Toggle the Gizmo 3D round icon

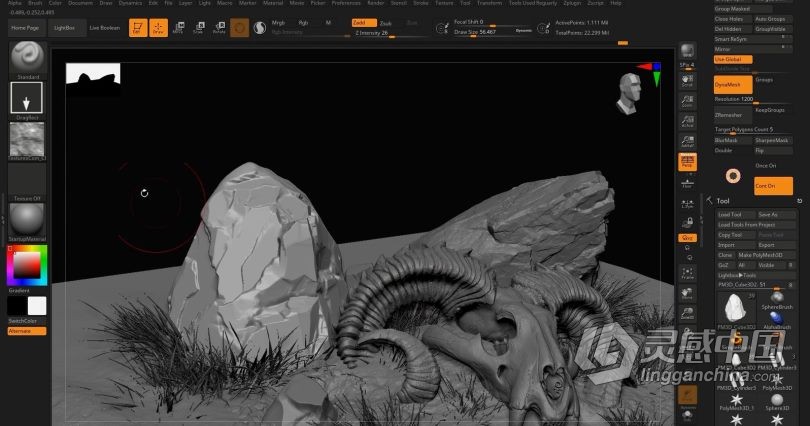[x=239, y=28]
